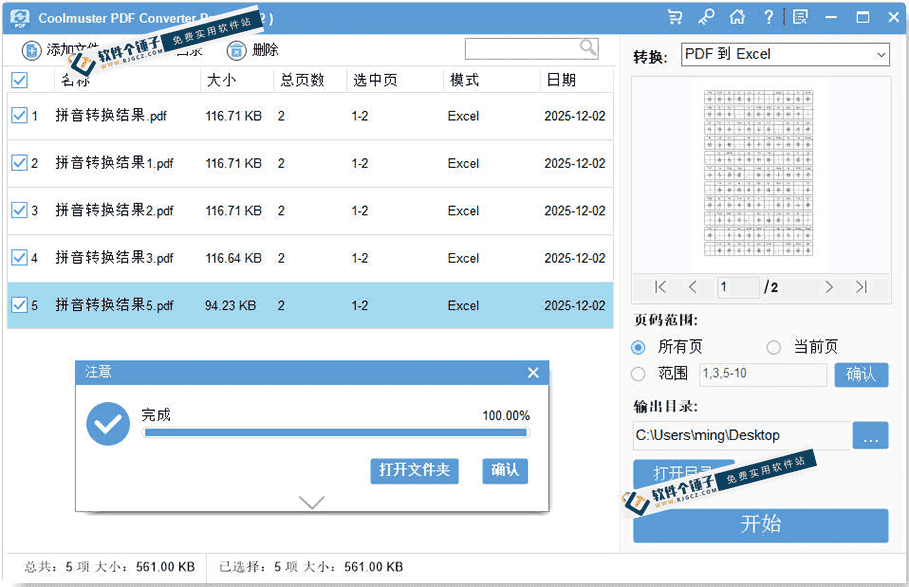This screenshot has height=587, width=909.
Task: Click the feedback icon in title bar
Action: point(800,17)
